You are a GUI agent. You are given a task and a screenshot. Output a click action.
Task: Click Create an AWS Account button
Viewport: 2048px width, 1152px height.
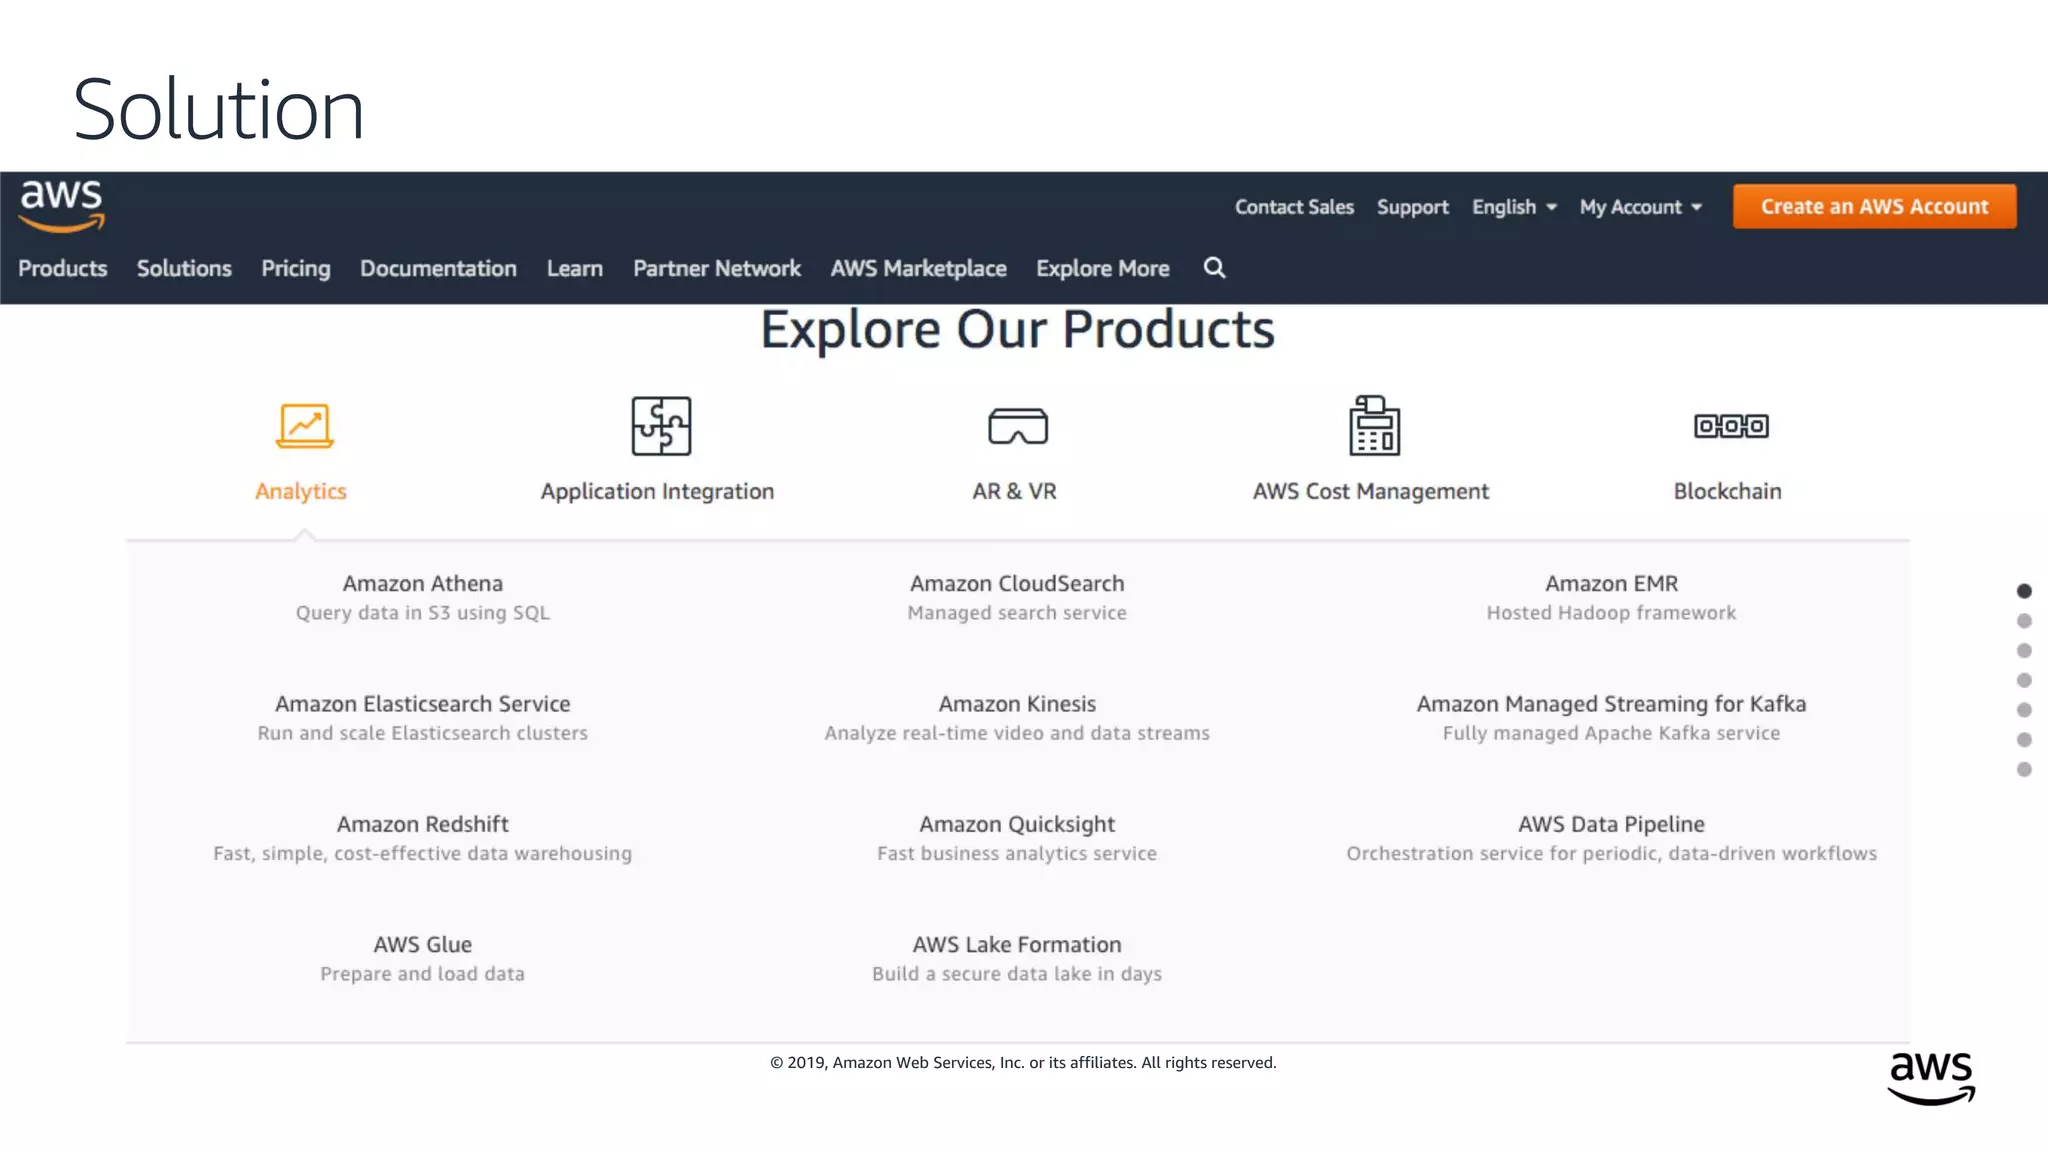pos(1874,206)
